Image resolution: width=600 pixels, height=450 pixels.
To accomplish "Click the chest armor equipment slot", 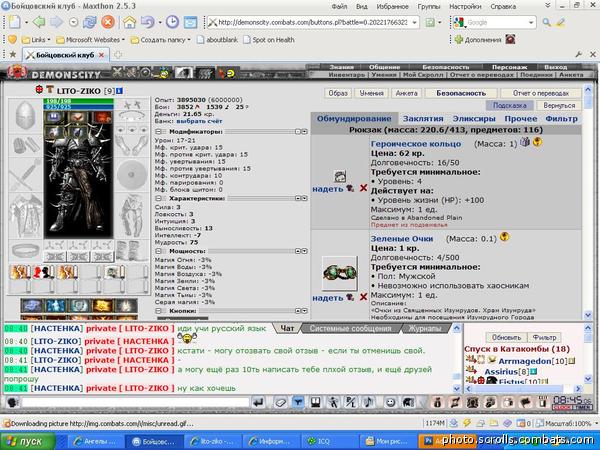I will coord(25,215).
